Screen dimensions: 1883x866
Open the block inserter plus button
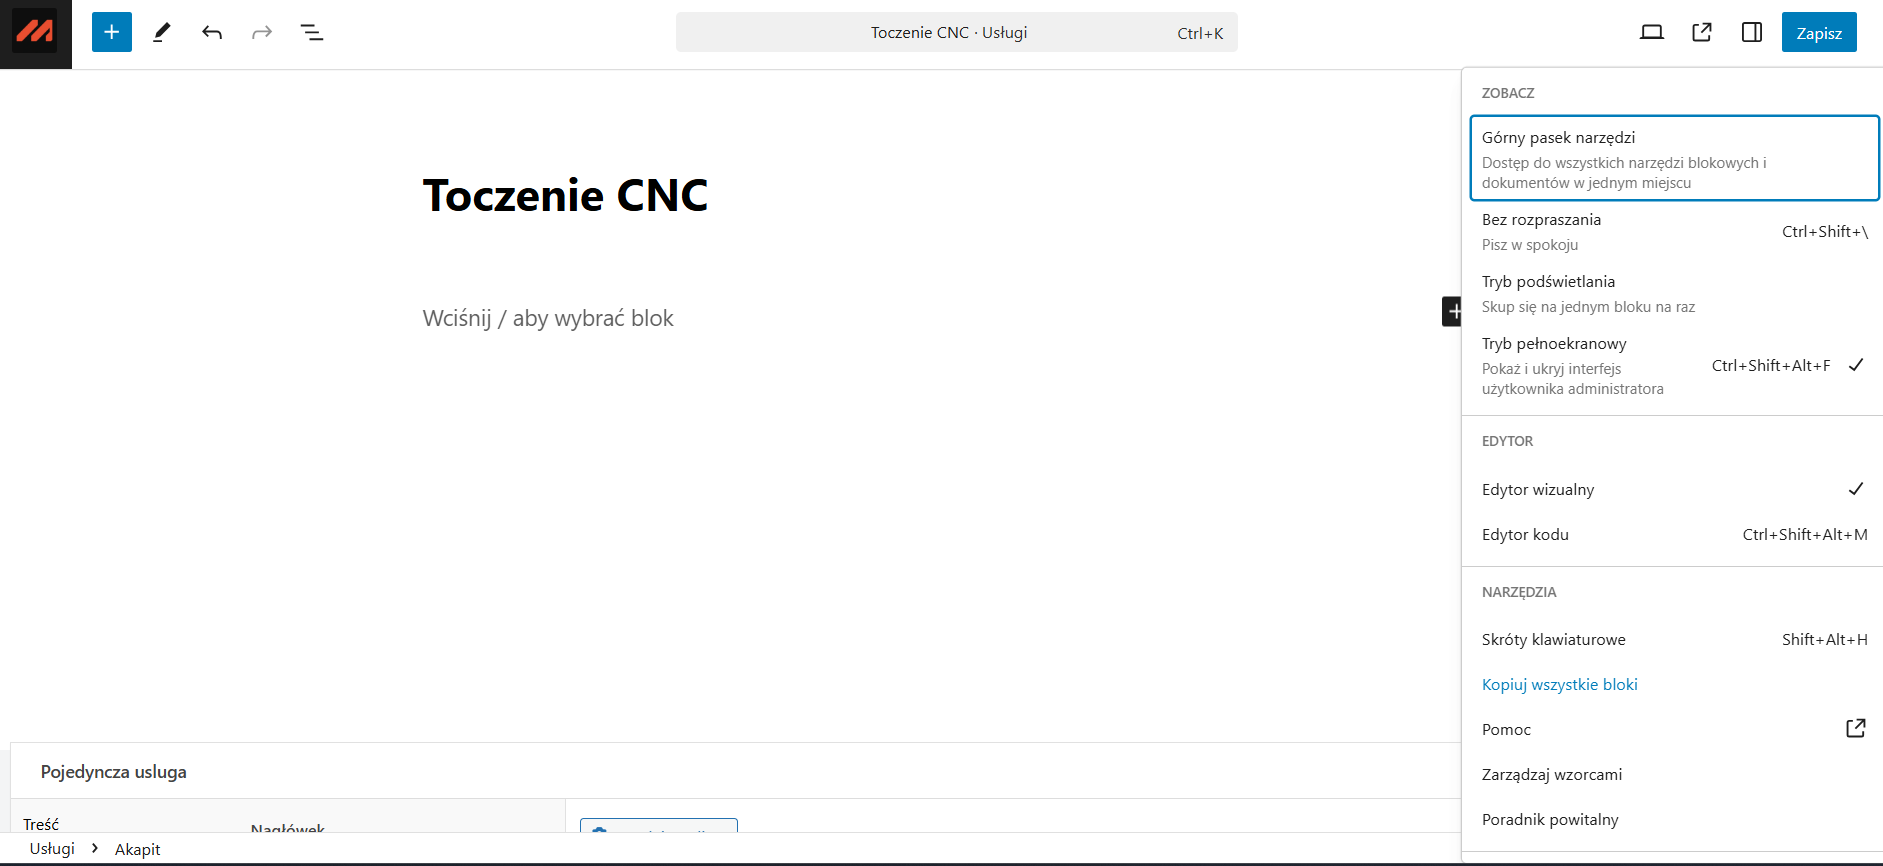(x=112, y=32)
